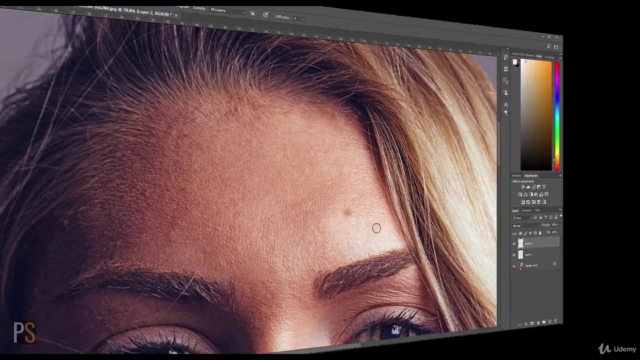
Task: Open the Paragraph panel icon in dock
Action: point(506,113)
